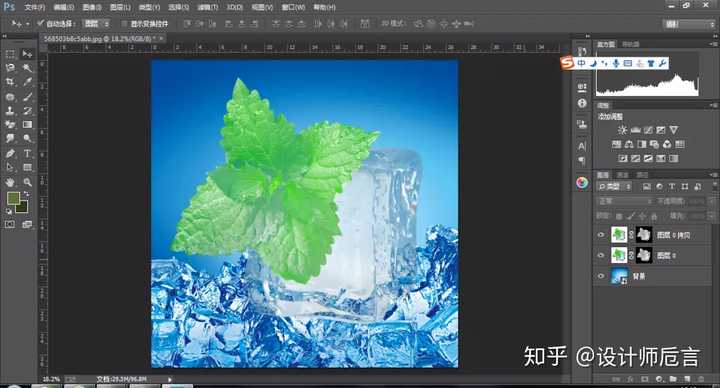Toggle the layer filter on/off switch

tap(714, 186)
